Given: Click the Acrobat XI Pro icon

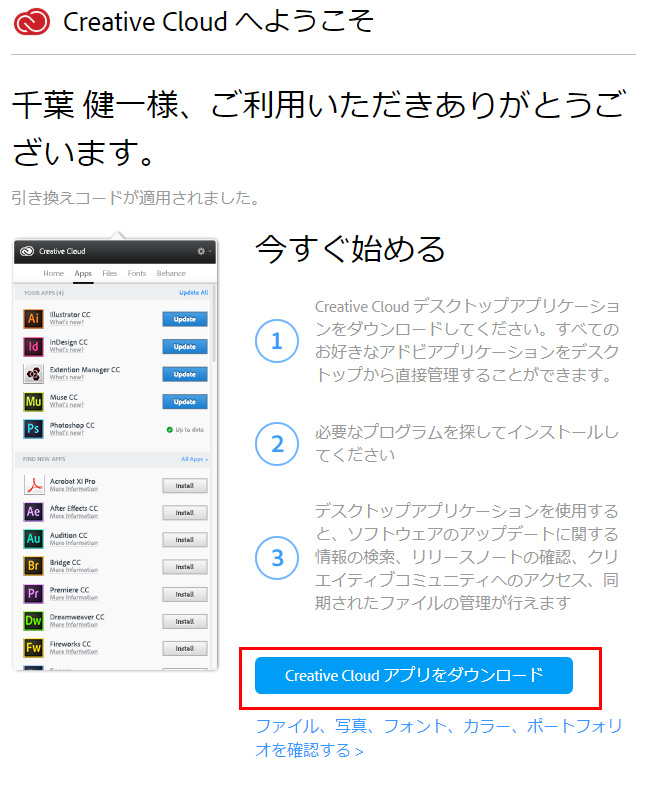Looking at the screenshot, I should coord(34,485).
